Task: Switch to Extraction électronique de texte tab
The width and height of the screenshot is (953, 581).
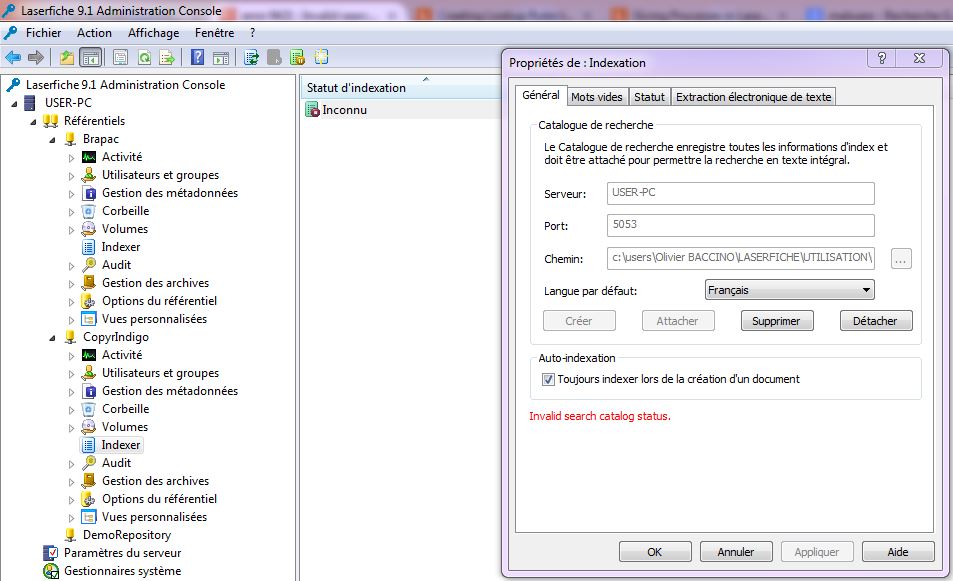Action: click(754, 97)
